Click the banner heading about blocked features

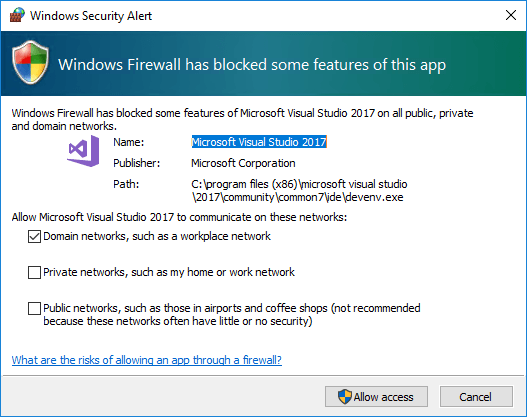click(252, 65)
